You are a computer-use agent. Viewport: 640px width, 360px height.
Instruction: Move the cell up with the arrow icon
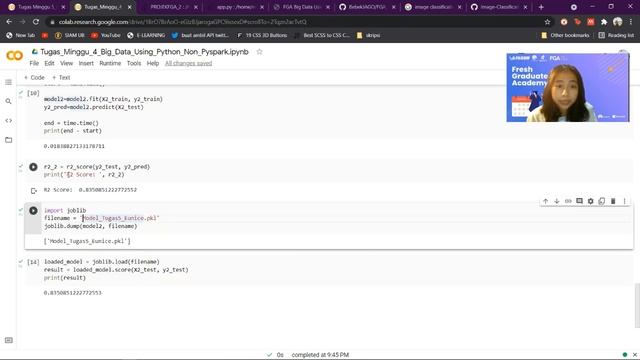coord(545,201)
